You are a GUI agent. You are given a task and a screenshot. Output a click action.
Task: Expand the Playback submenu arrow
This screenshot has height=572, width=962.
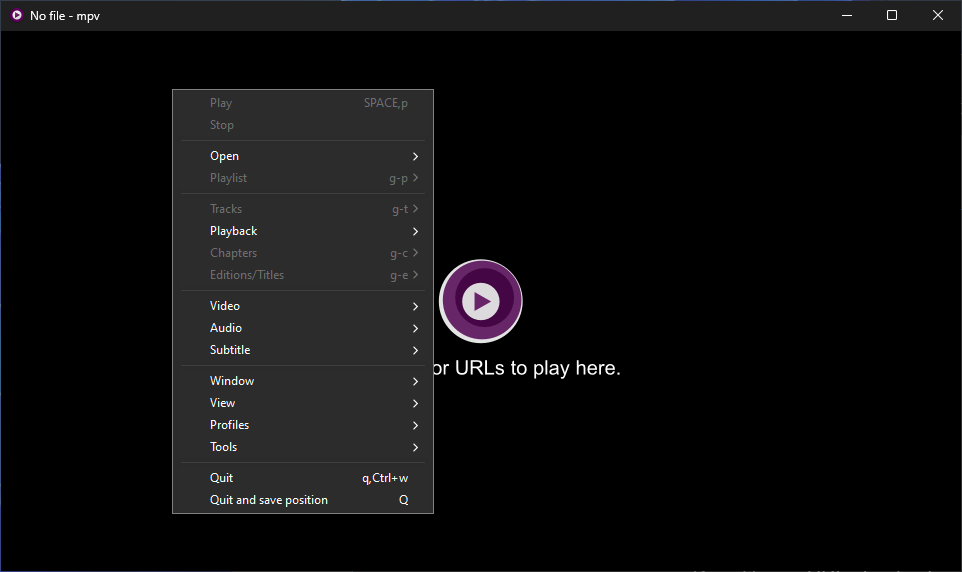[x=415, y=231]
